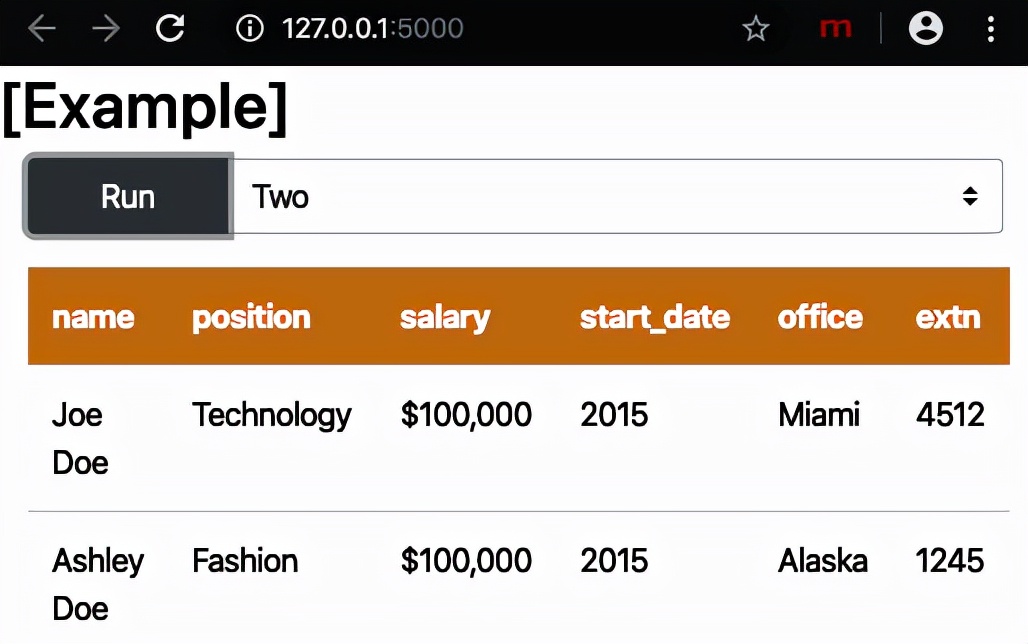
Task: Open the user profile icon
Action: point(926,29)
